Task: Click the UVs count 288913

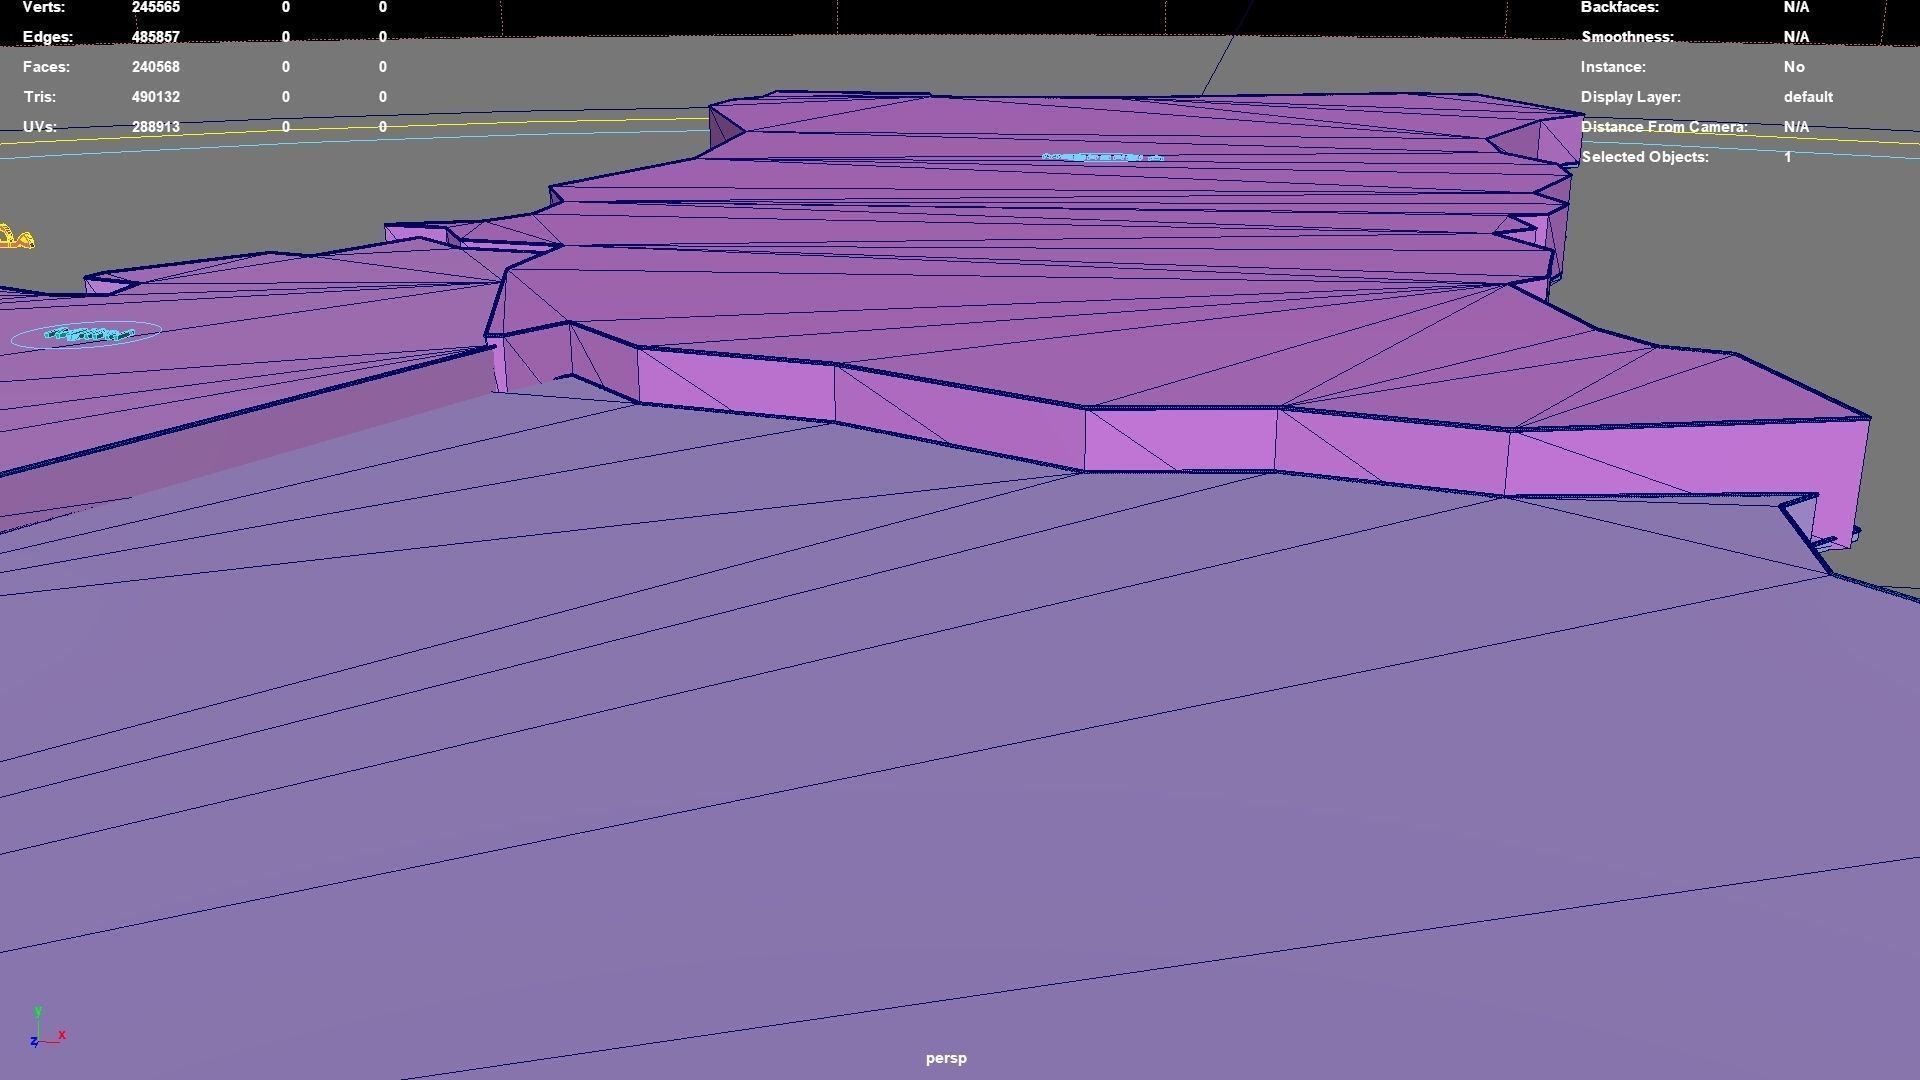Action: coord(155,127)
